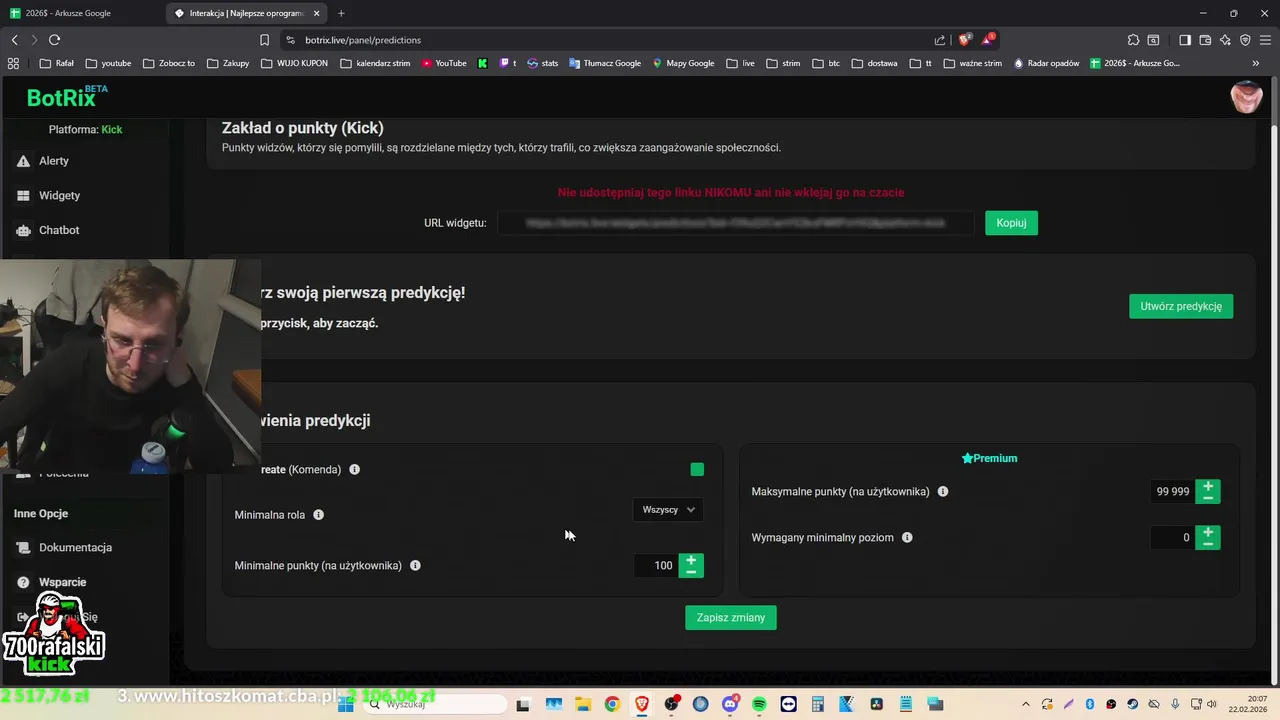
Task: Open Chatbot in the sidebar
Action: pos(59,230)
